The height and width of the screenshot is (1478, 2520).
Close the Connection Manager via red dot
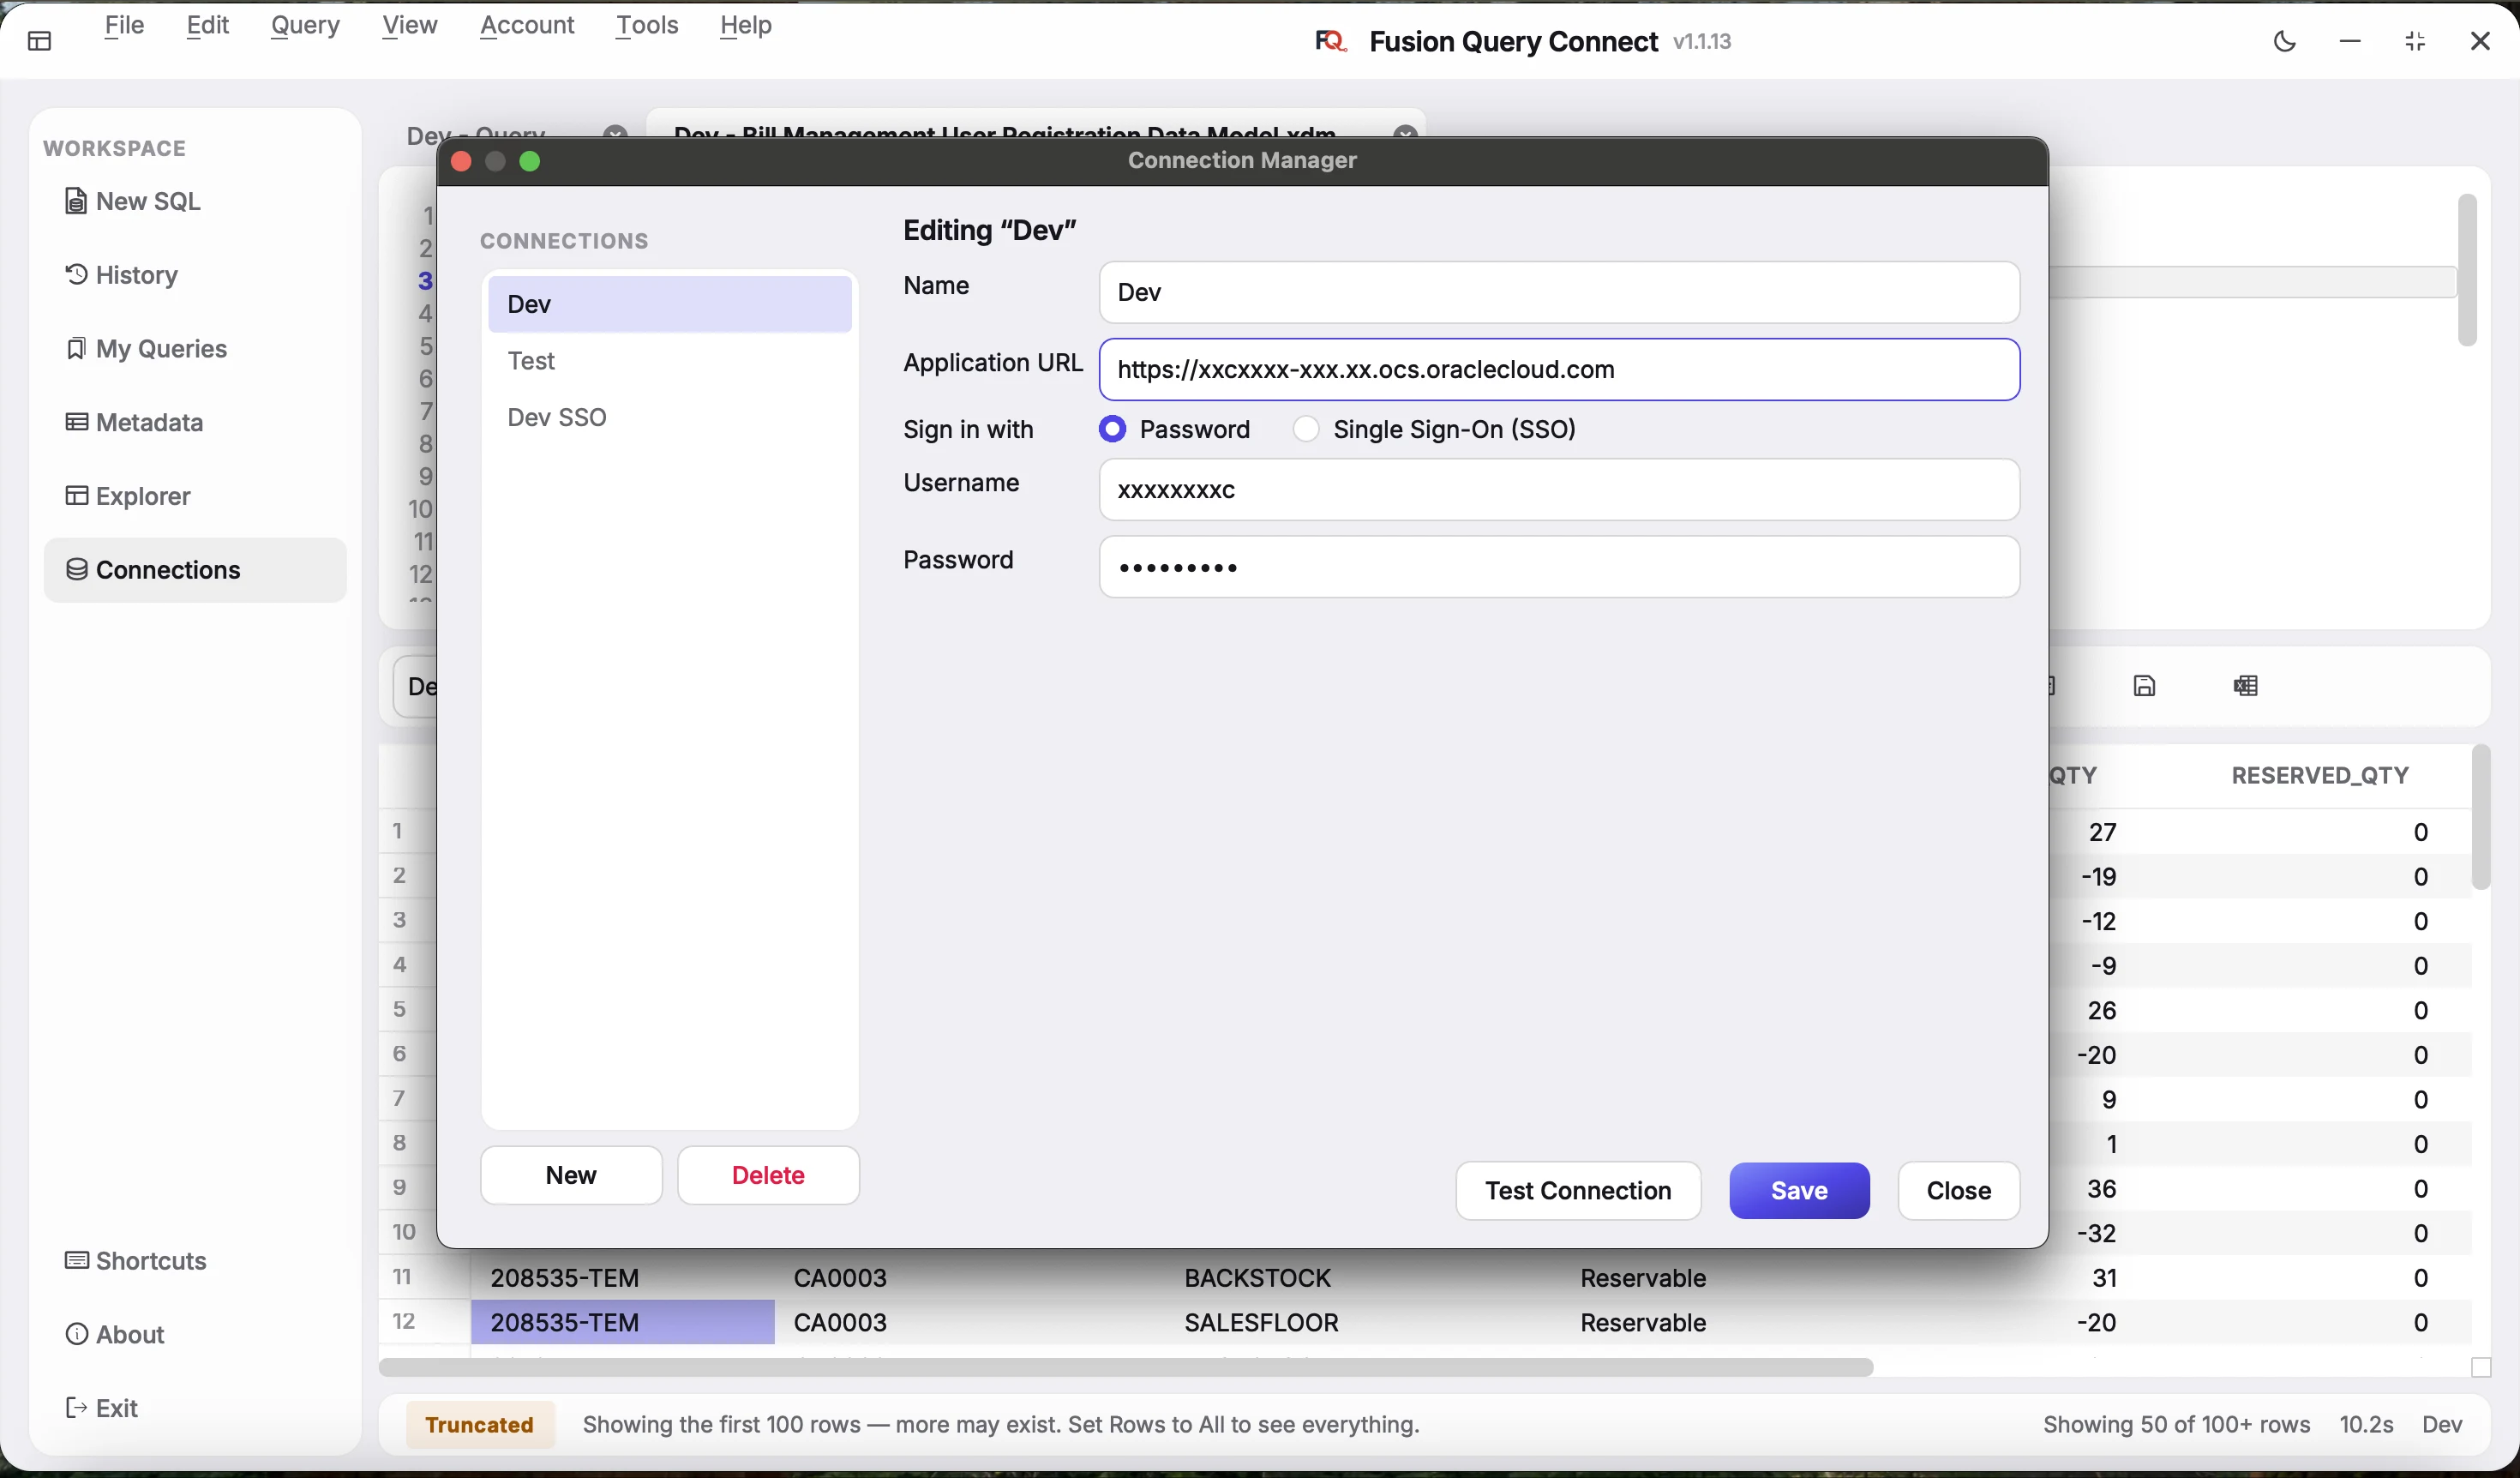tap(461, 162)
